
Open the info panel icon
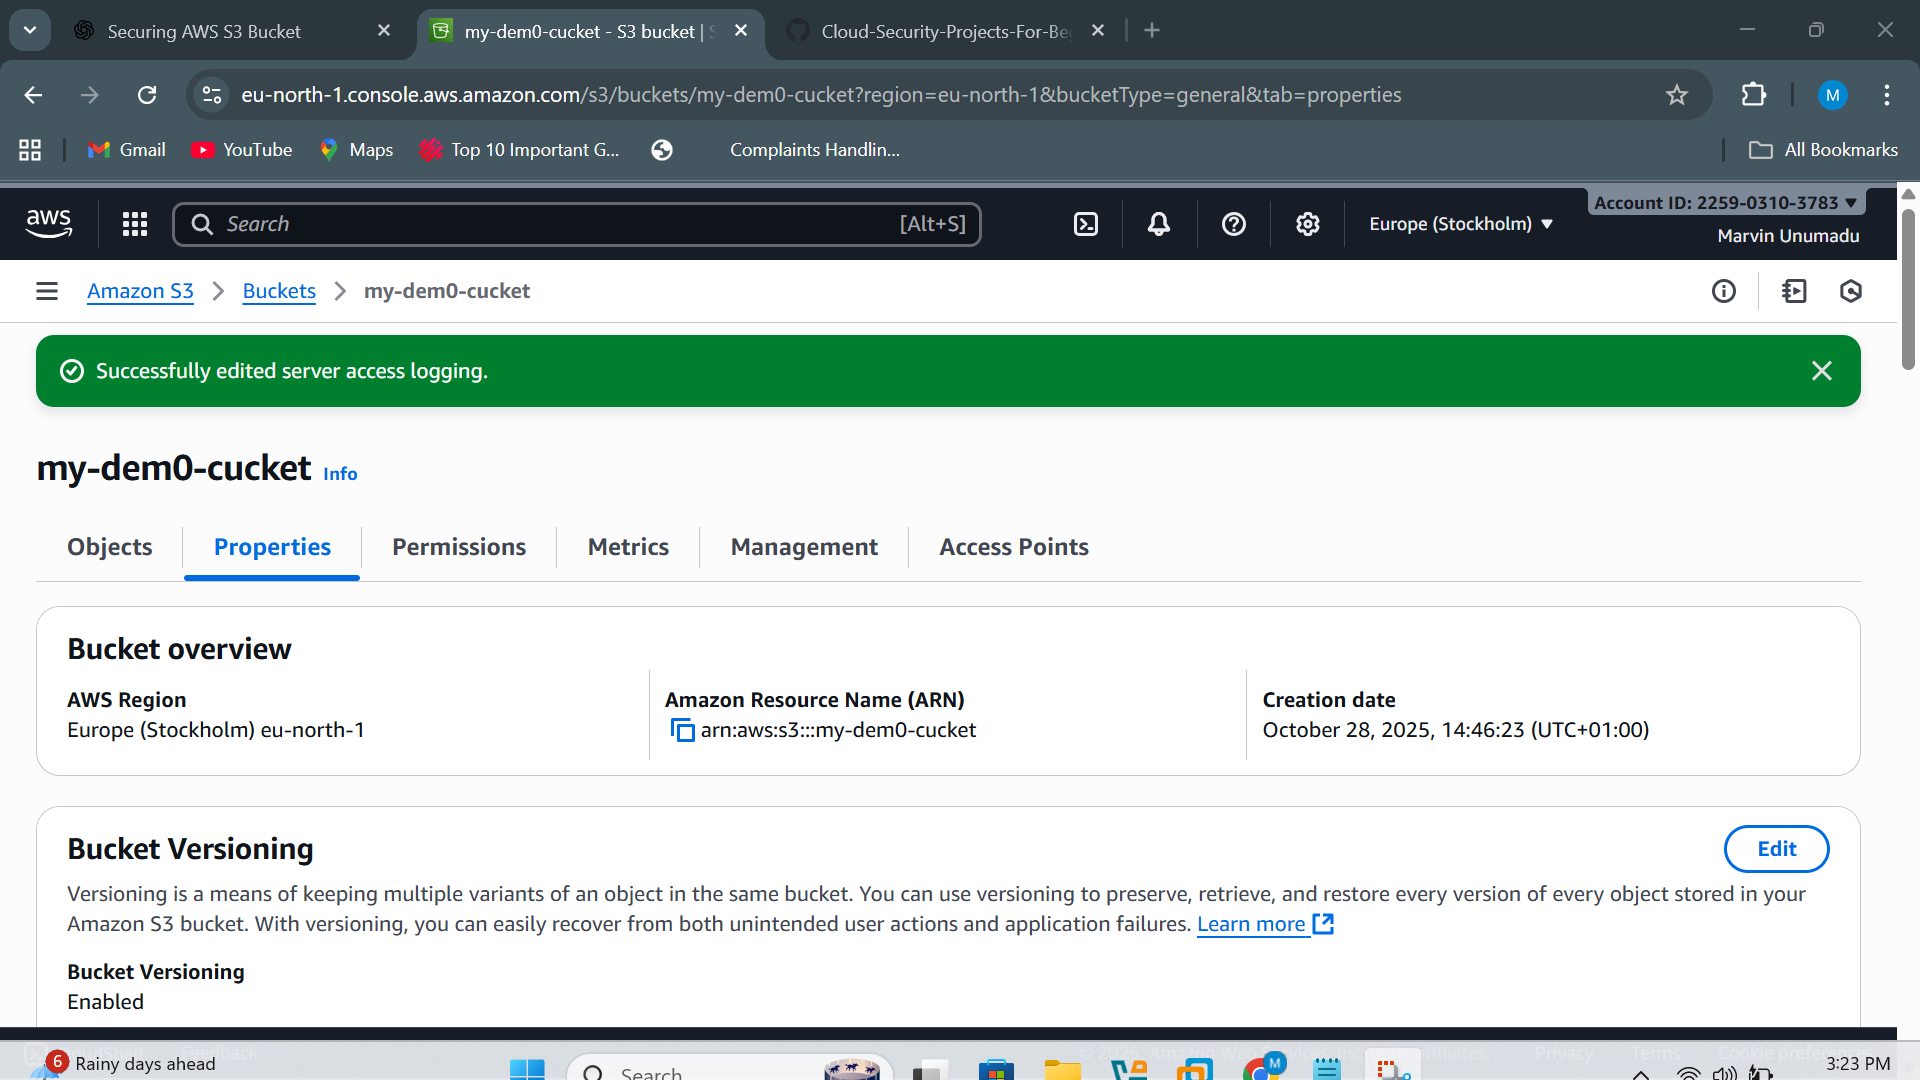coord(1723,291)
